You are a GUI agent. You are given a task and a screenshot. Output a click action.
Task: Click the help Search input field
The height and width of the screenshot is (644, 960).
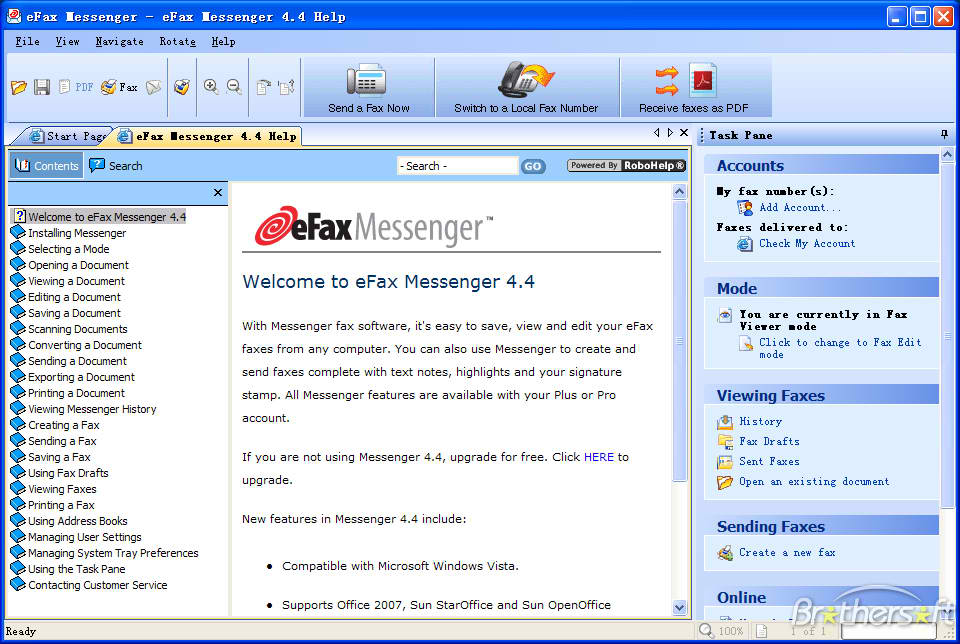coord(457,166)
